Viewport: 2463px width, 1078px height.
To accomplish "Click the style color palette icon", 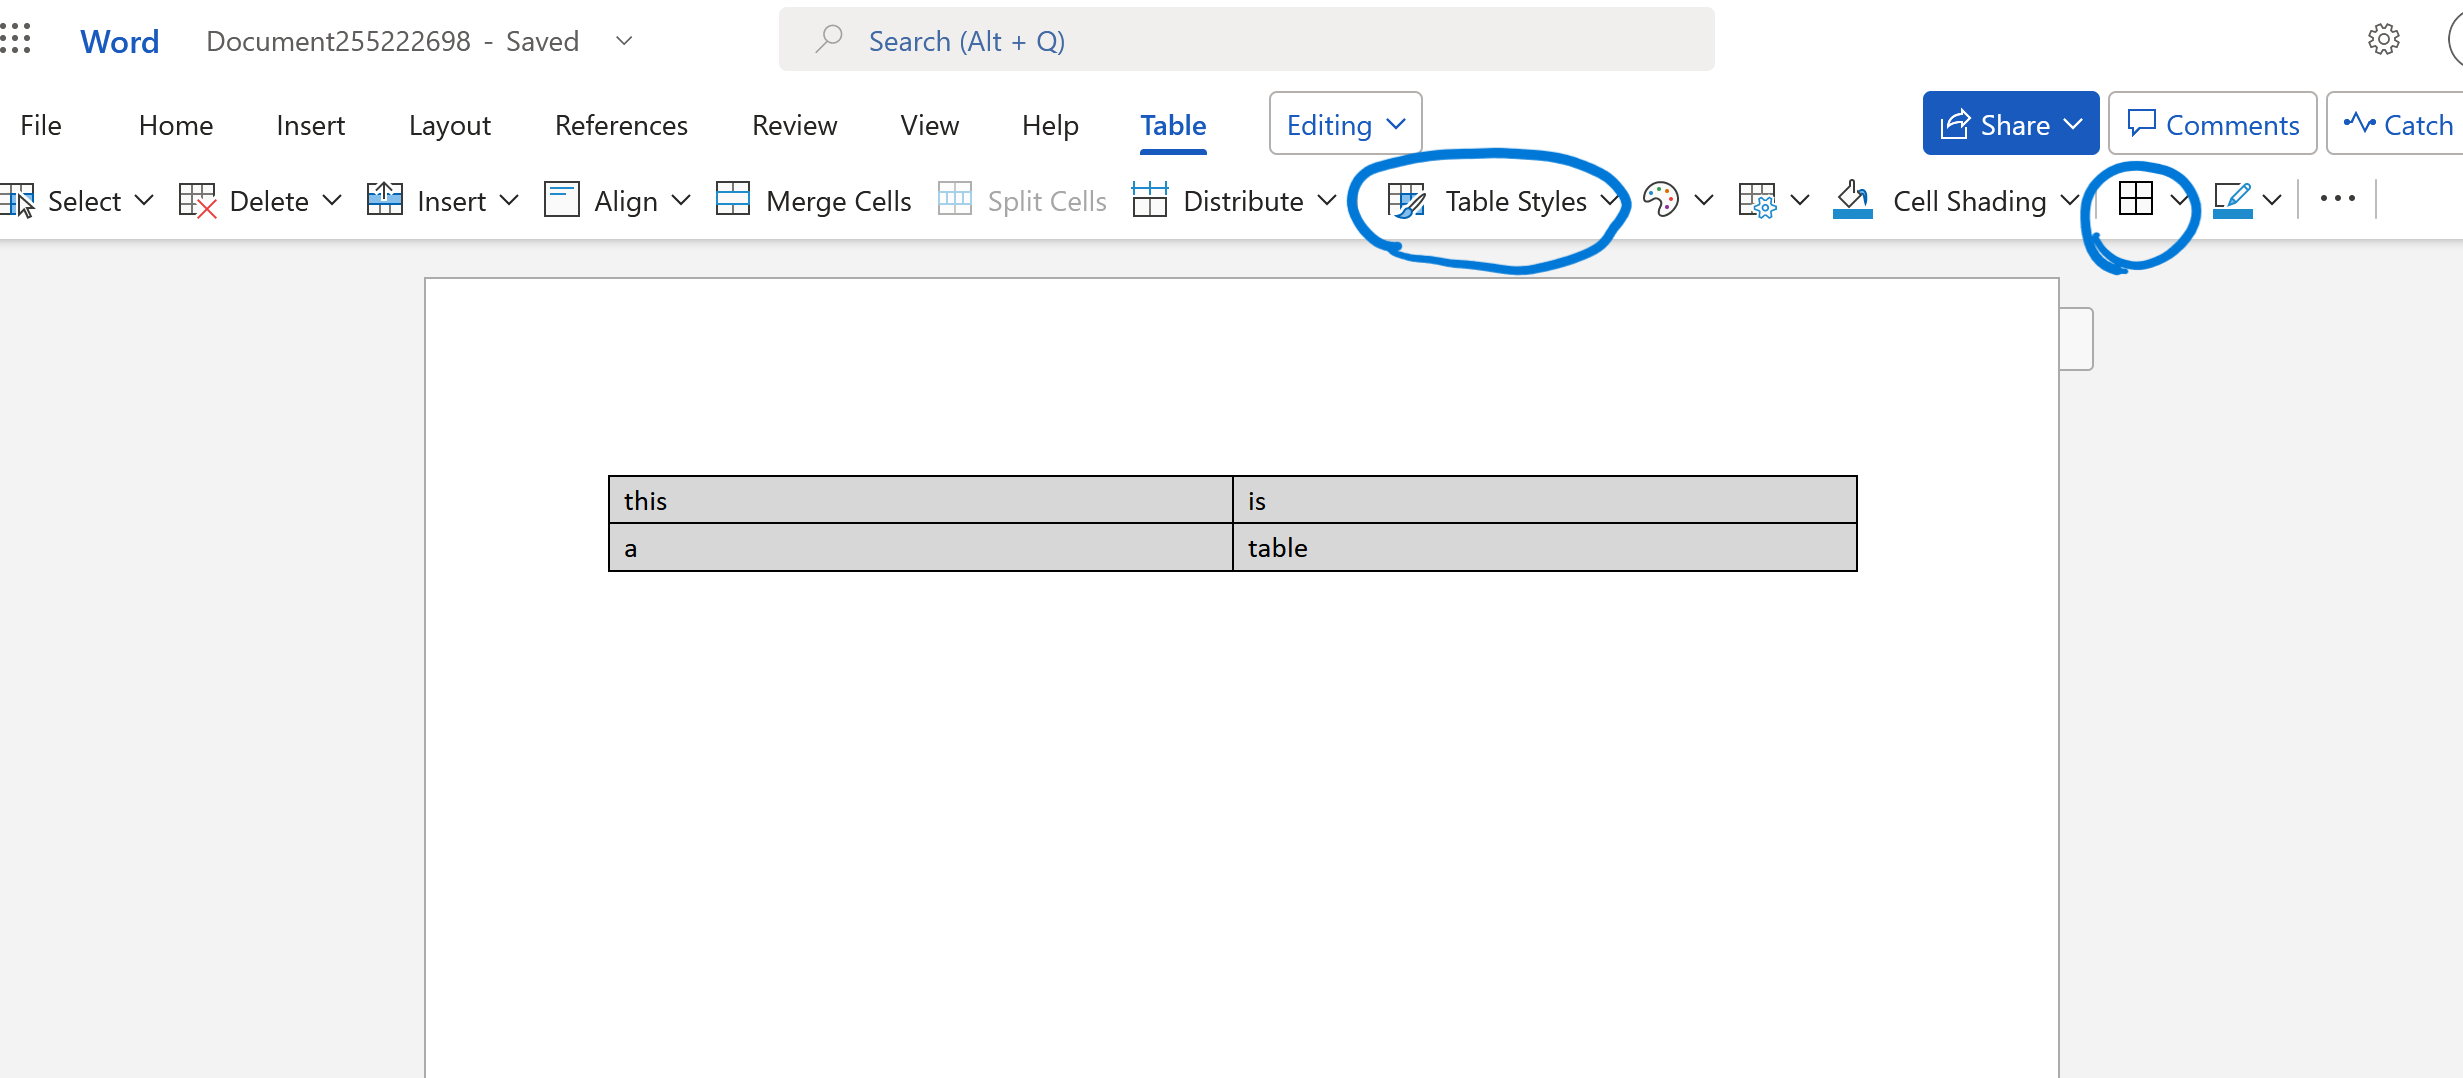I will point(1661,200).
